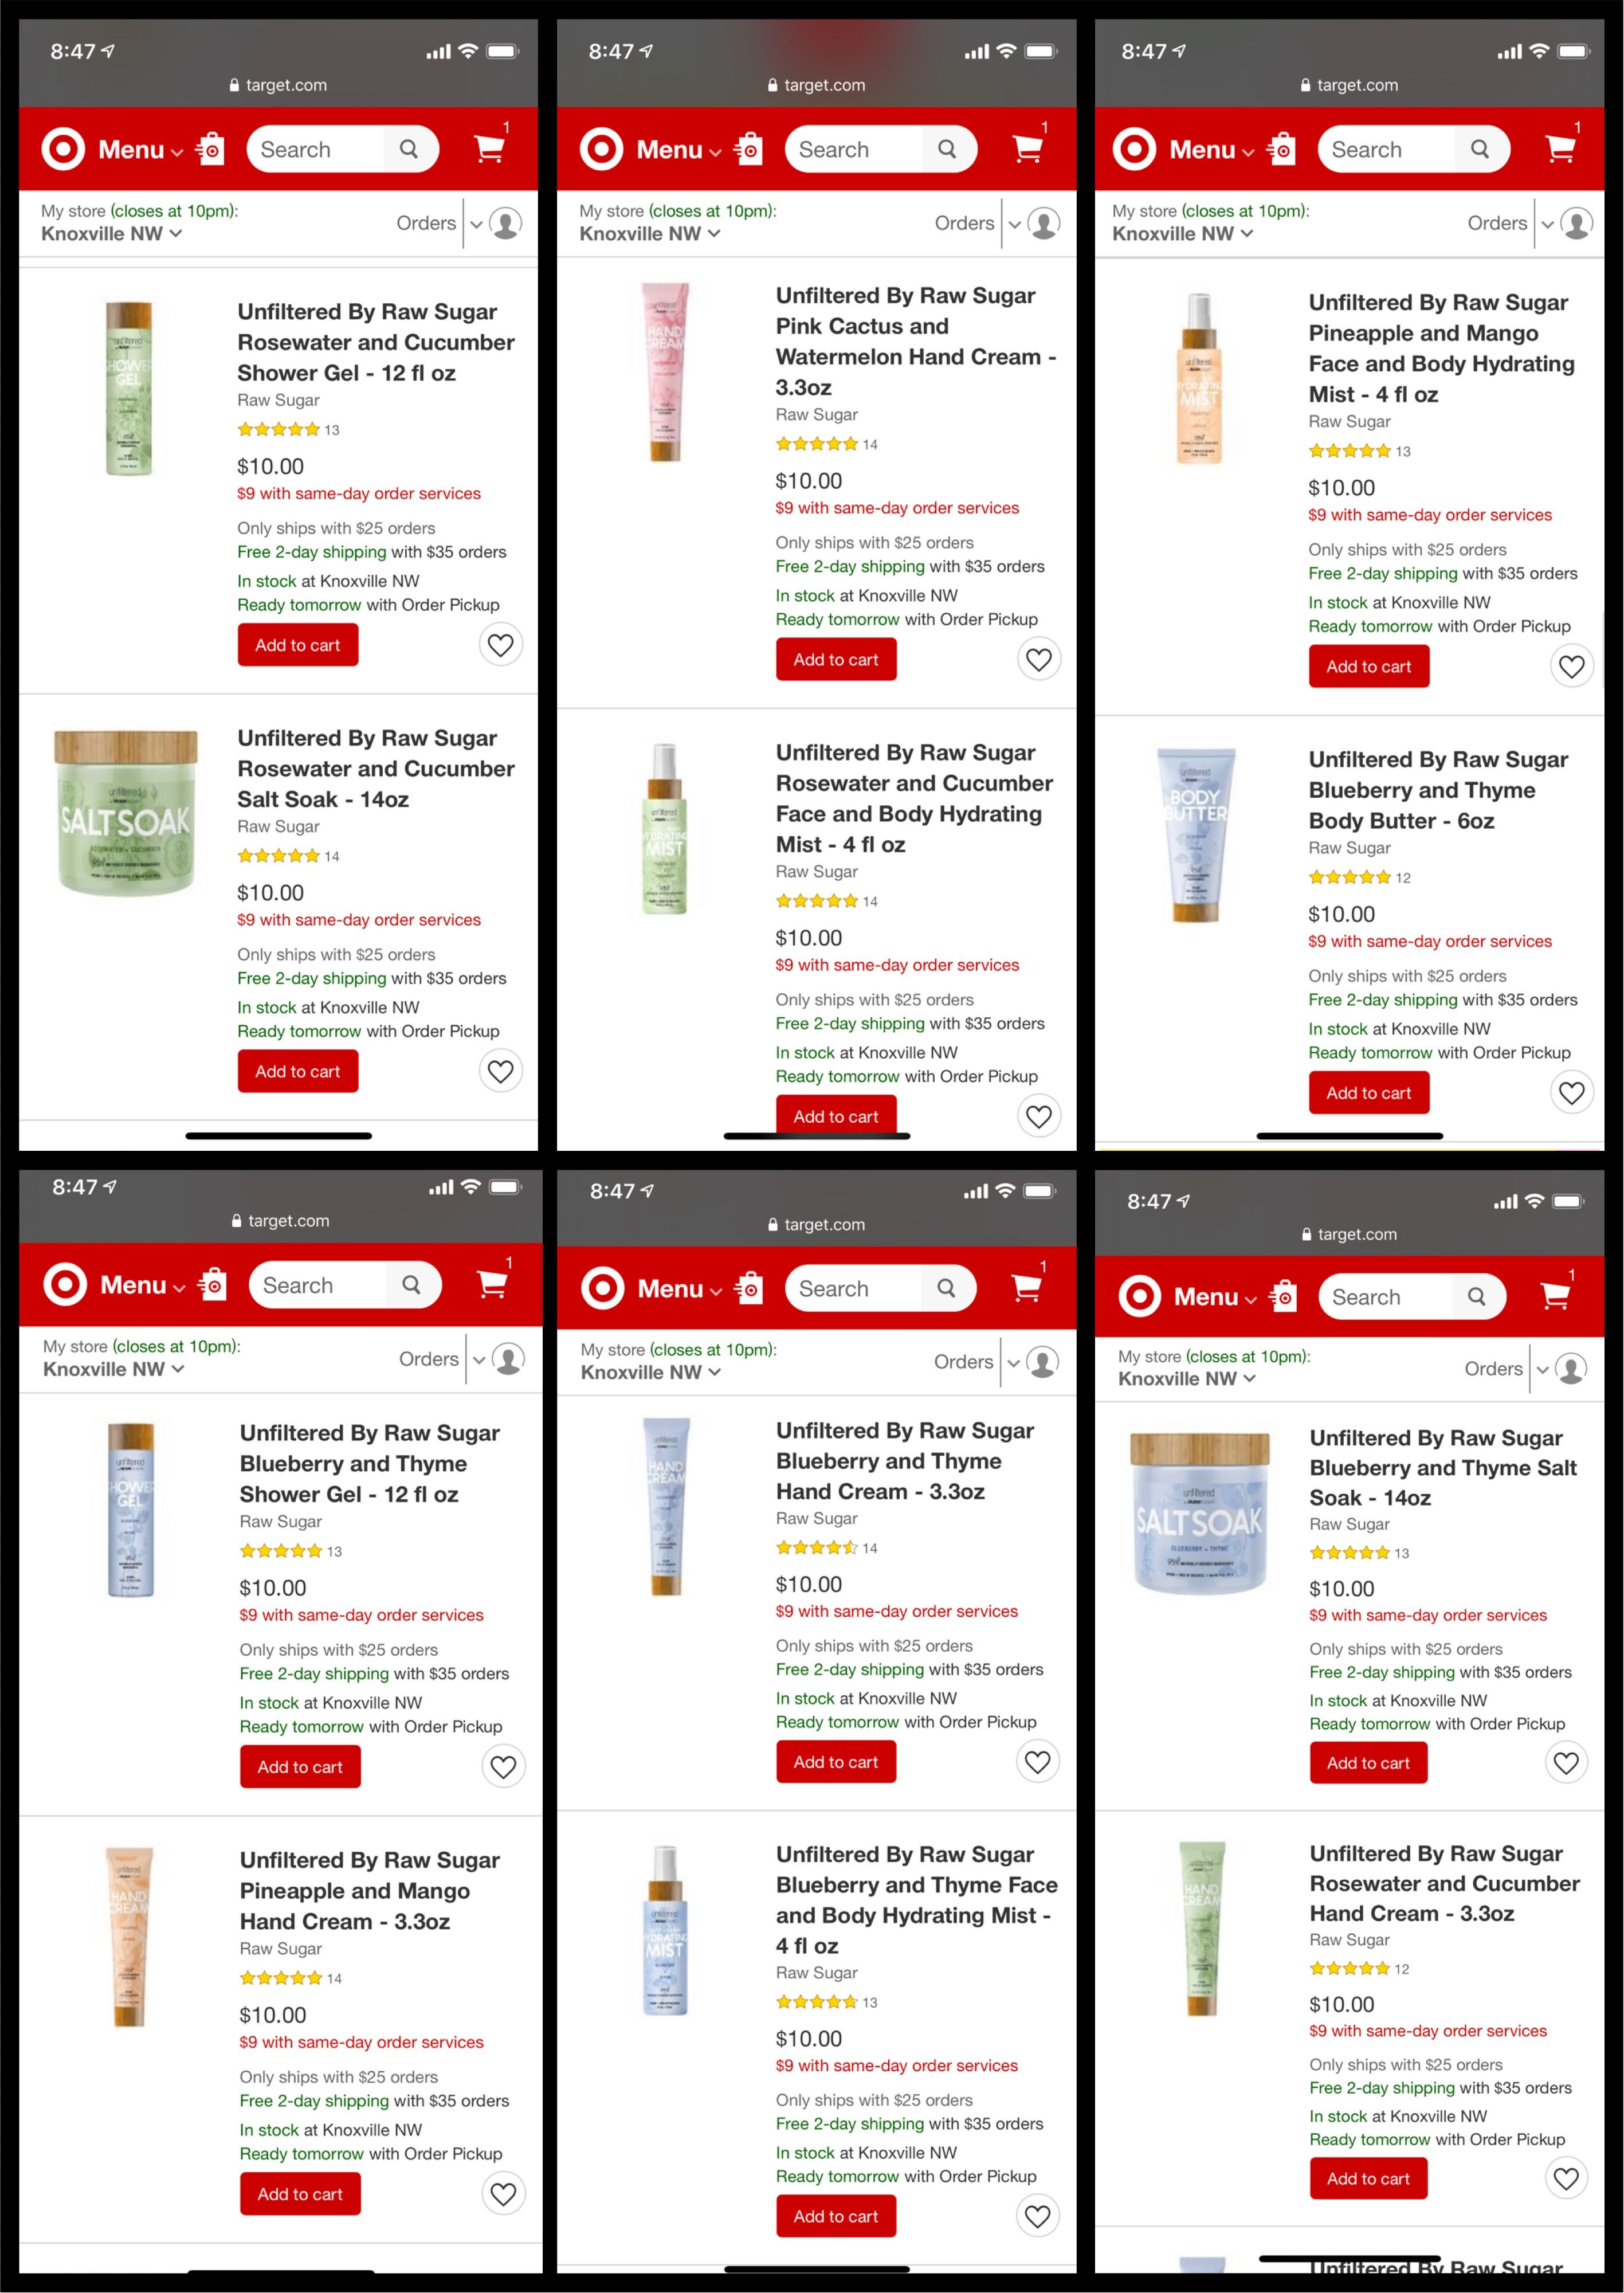Click Target bullseye logo above Pink Cactus Hand Cream
Screen dimensions: 1624x2293
tap(602, 149)
